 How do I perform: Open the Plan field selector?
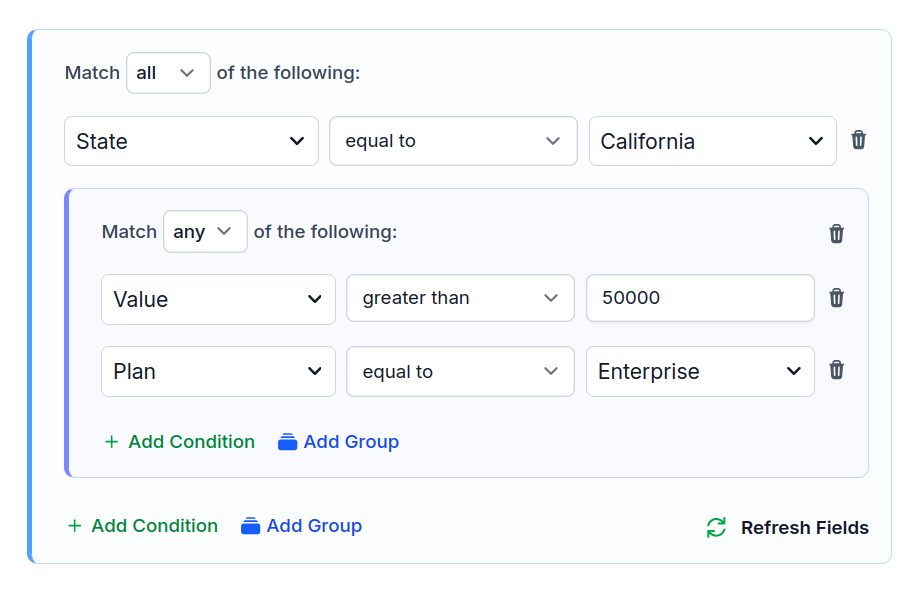pos(218,371)
